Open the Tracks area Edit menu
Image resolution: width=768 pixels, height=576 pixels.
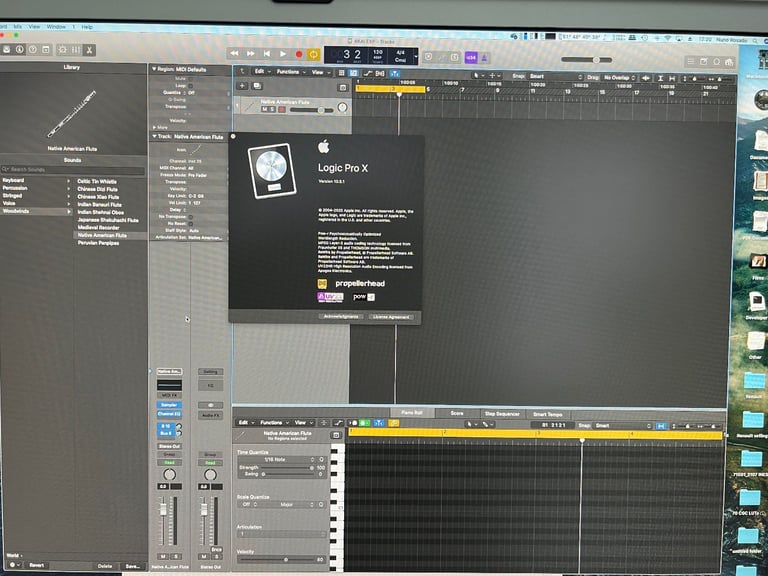262,72
